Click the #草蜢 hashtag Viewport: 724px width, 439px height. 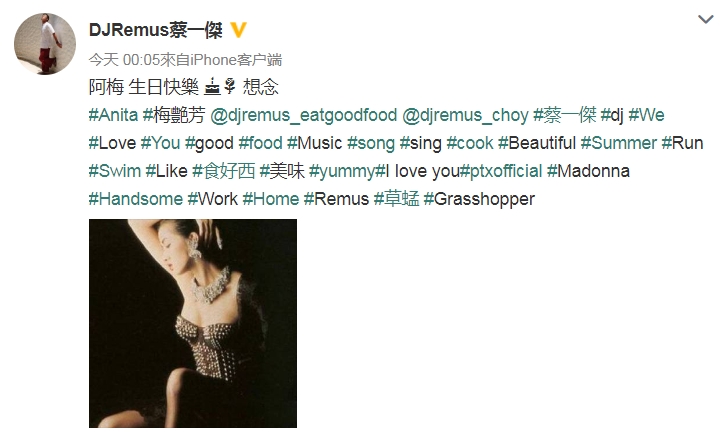tap(396, 199)
